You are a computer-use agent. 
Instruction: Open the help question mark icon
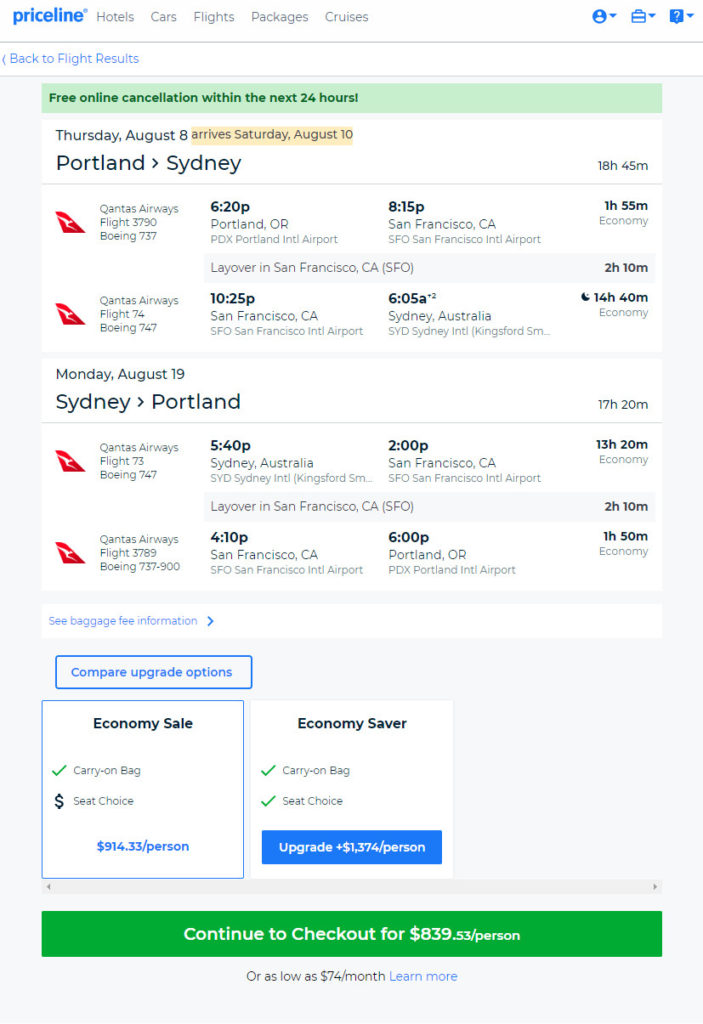tap(681, 16)
